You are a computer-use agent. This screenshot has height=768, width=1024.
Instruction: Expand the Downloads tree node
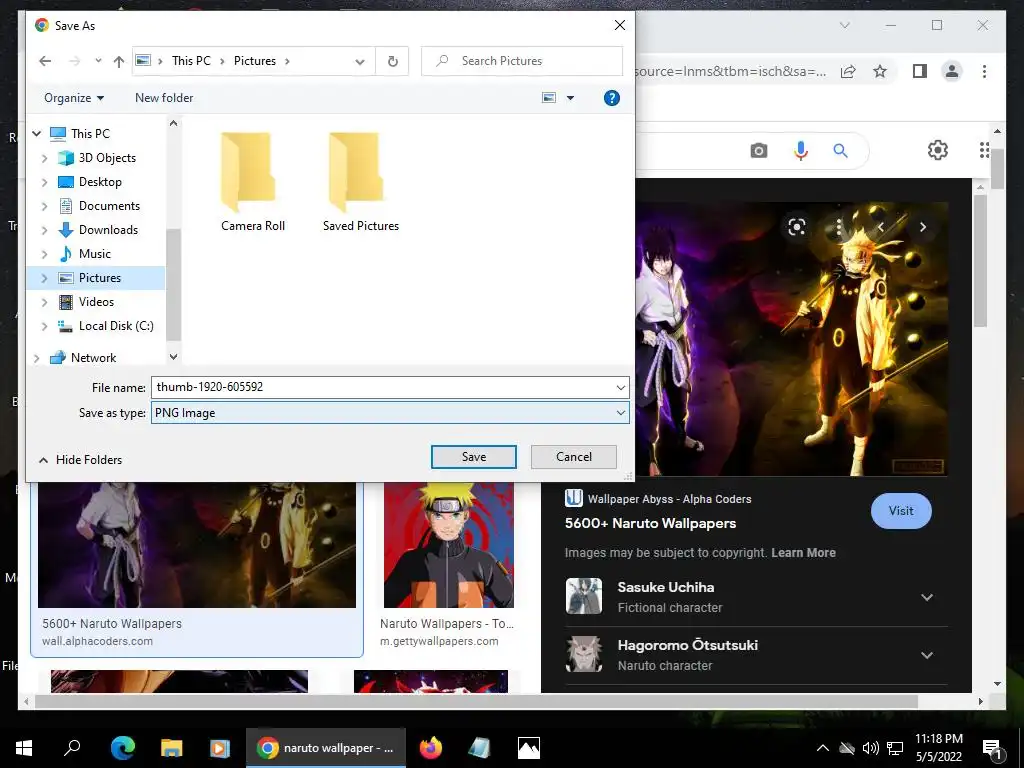(44, 230)
